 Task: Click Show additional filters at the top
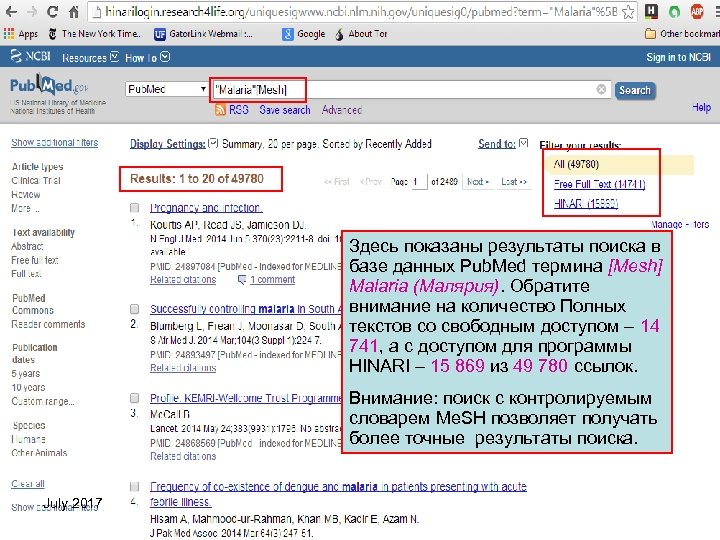pos(54,142)
